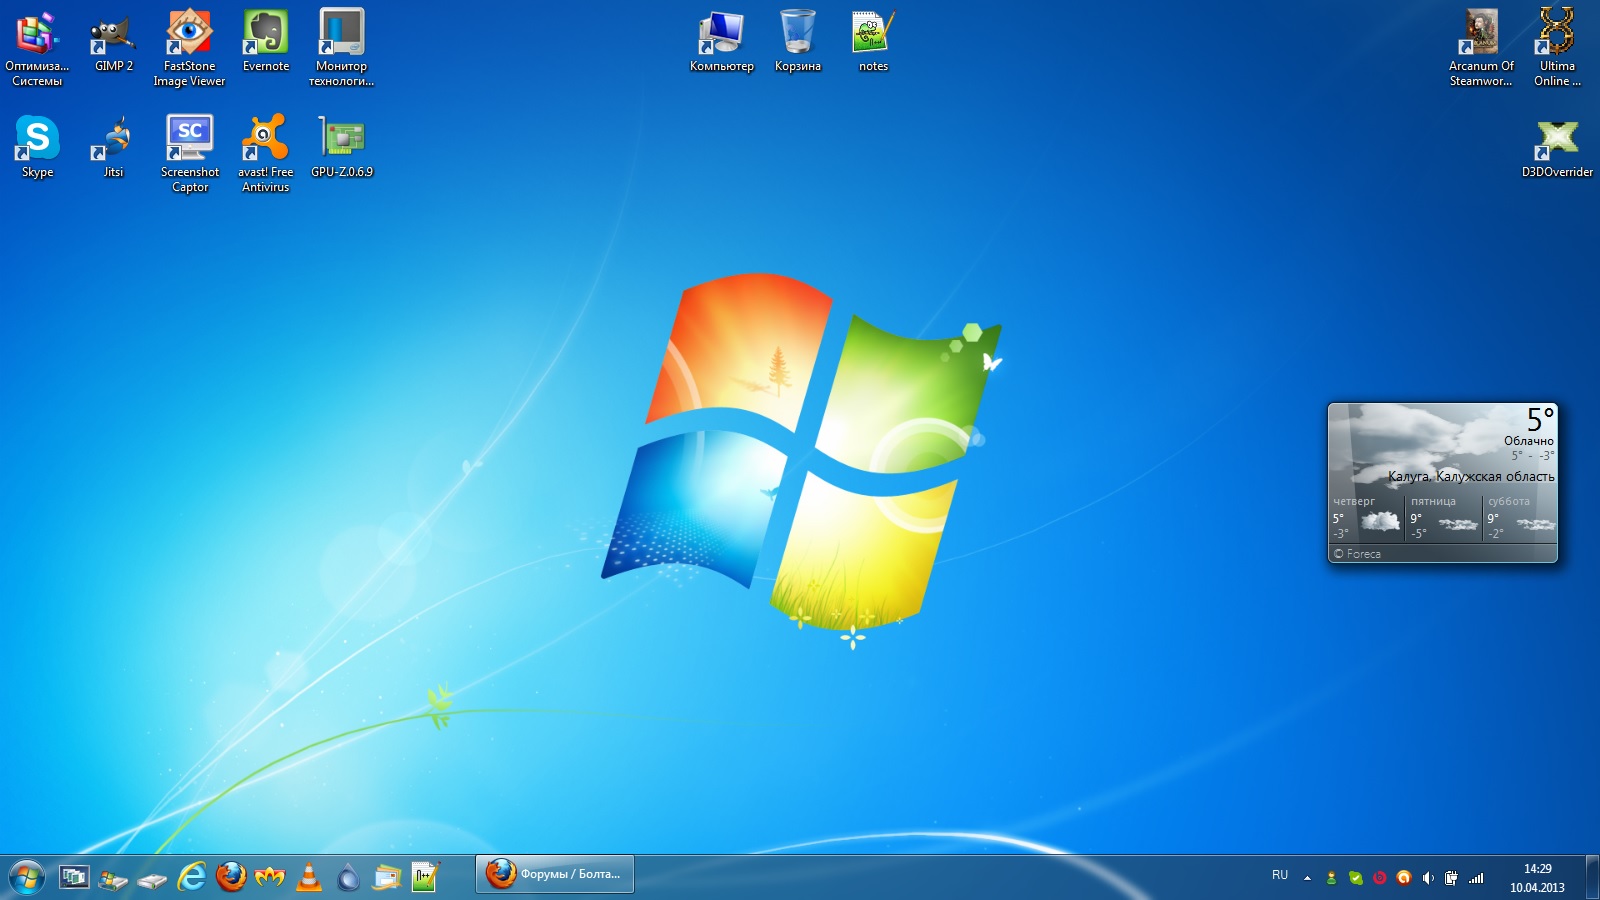
Task: Click the green user tray icon
Action: click(x=1331, y=878)
